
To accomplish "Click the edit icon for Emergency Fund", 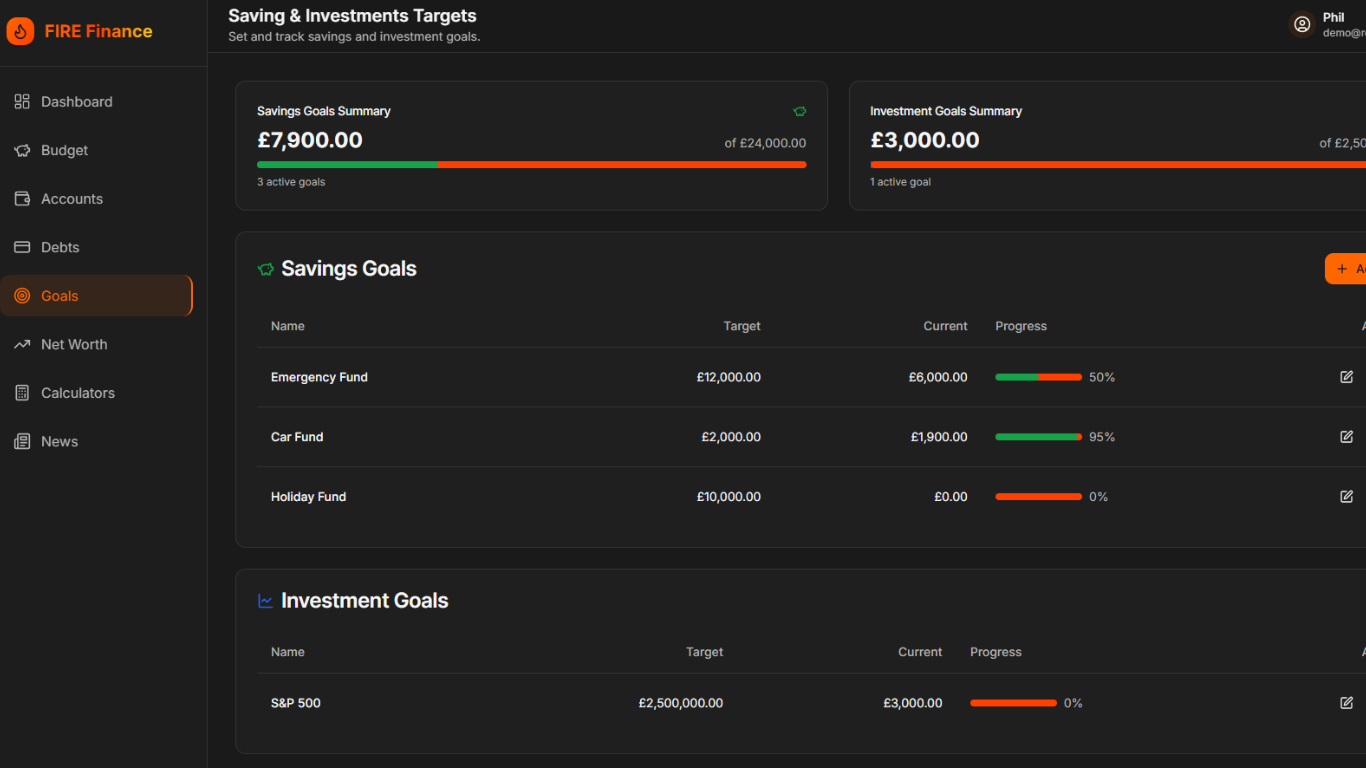I will (1347, 377).
